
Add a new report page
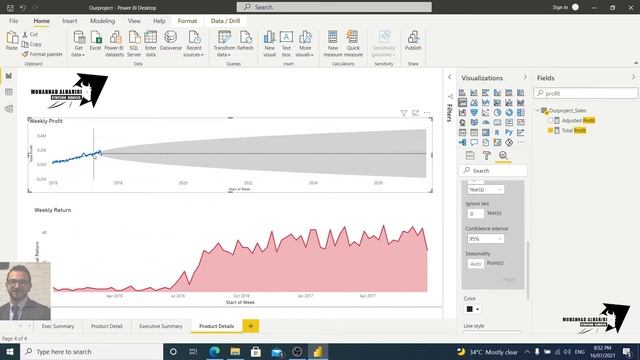[251, 326]
